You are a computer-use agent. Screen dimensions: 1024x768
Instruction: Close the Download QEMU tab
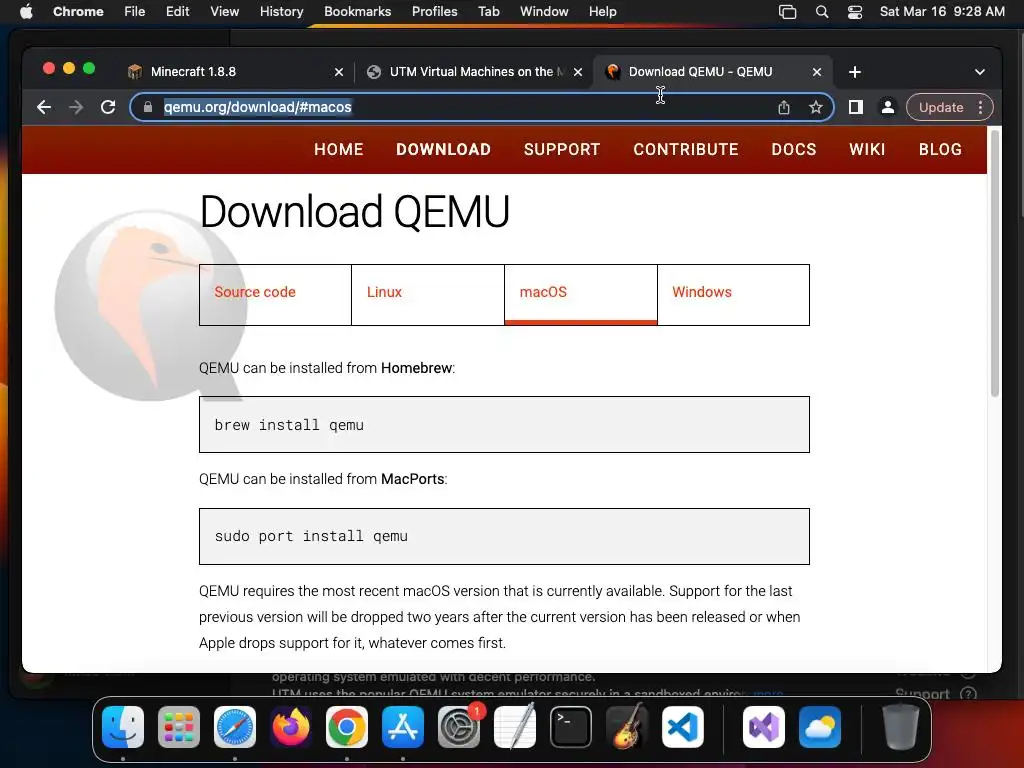tap(817, 72)
